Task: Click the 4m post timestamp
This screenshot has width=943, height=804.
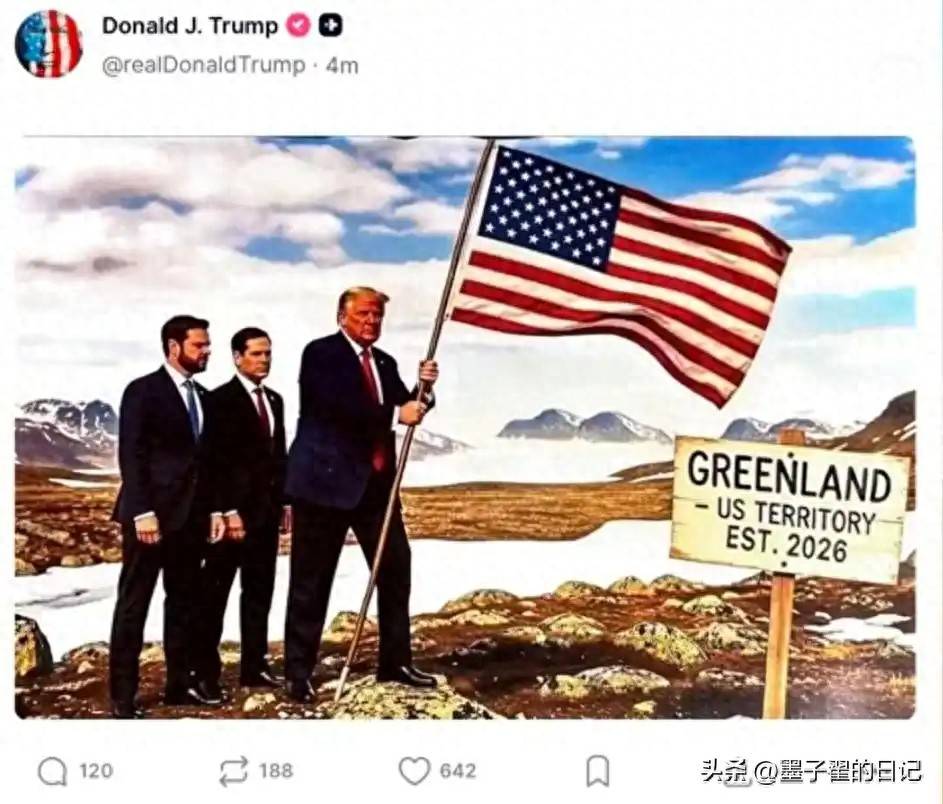Action: tap(342, 65)
